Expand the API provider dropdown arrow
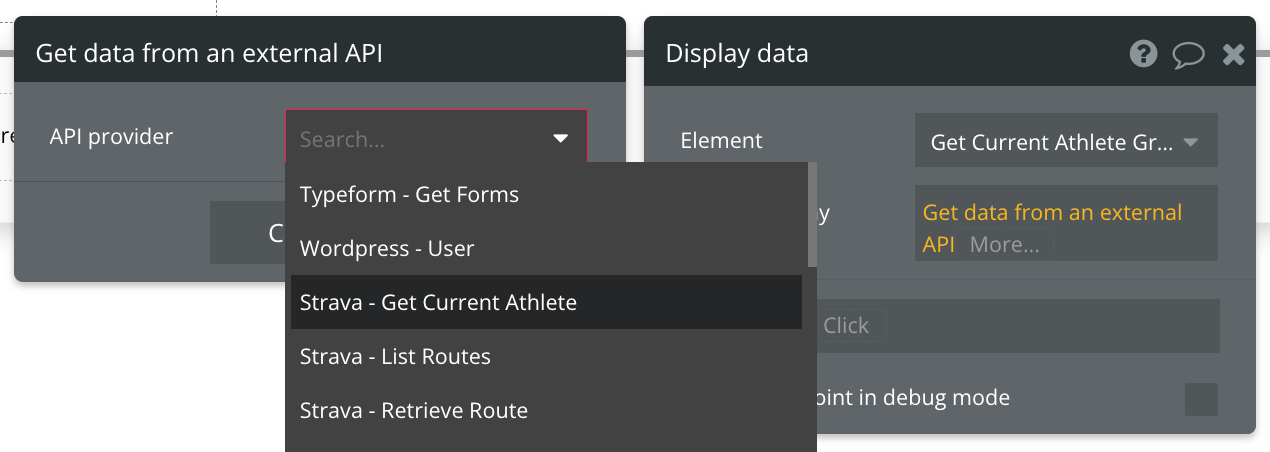Image resolution: width=1270 pixels, height=452 pixels. (x=560, y=139)
